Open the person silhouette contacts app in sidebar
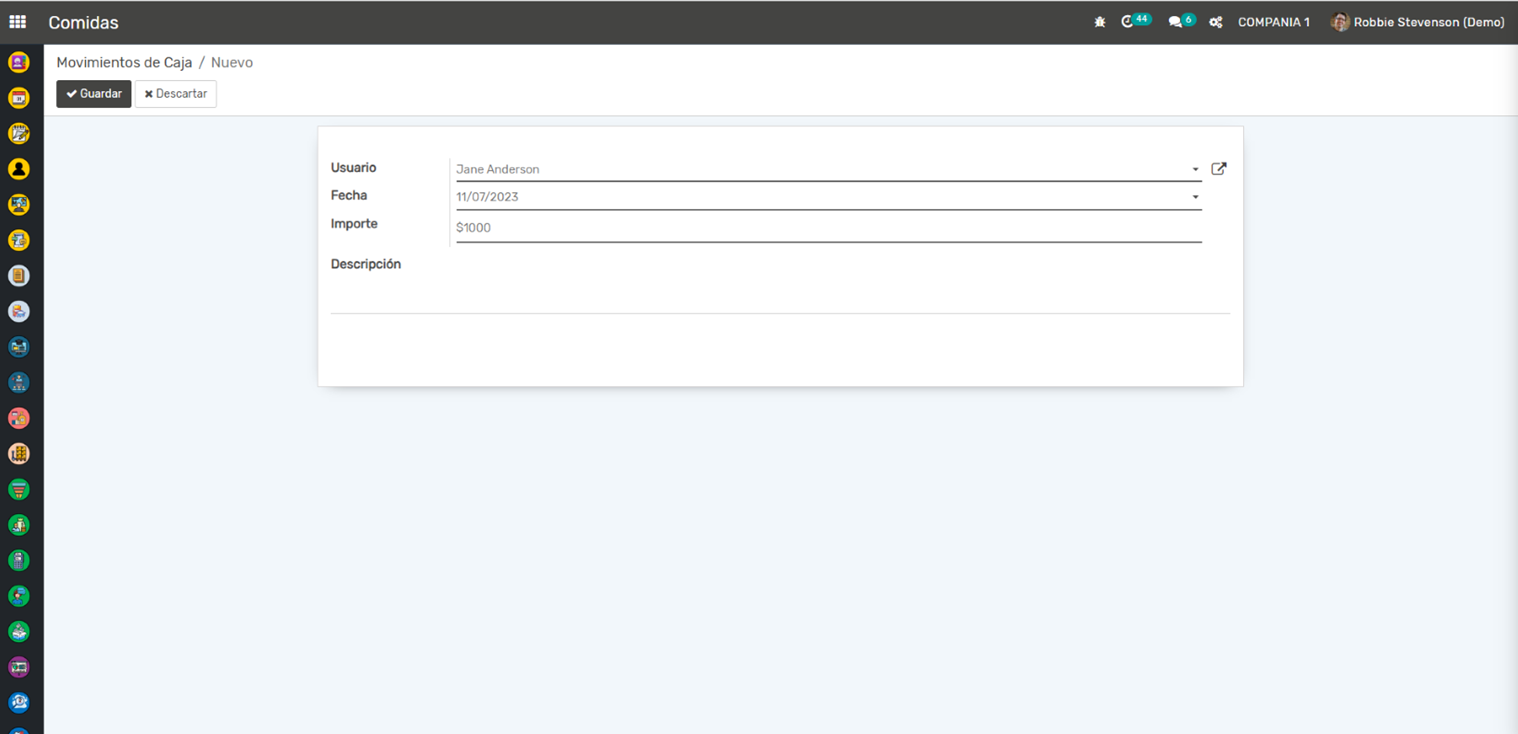This screenshot has height=734, width=1518. (x=18, y=169)
